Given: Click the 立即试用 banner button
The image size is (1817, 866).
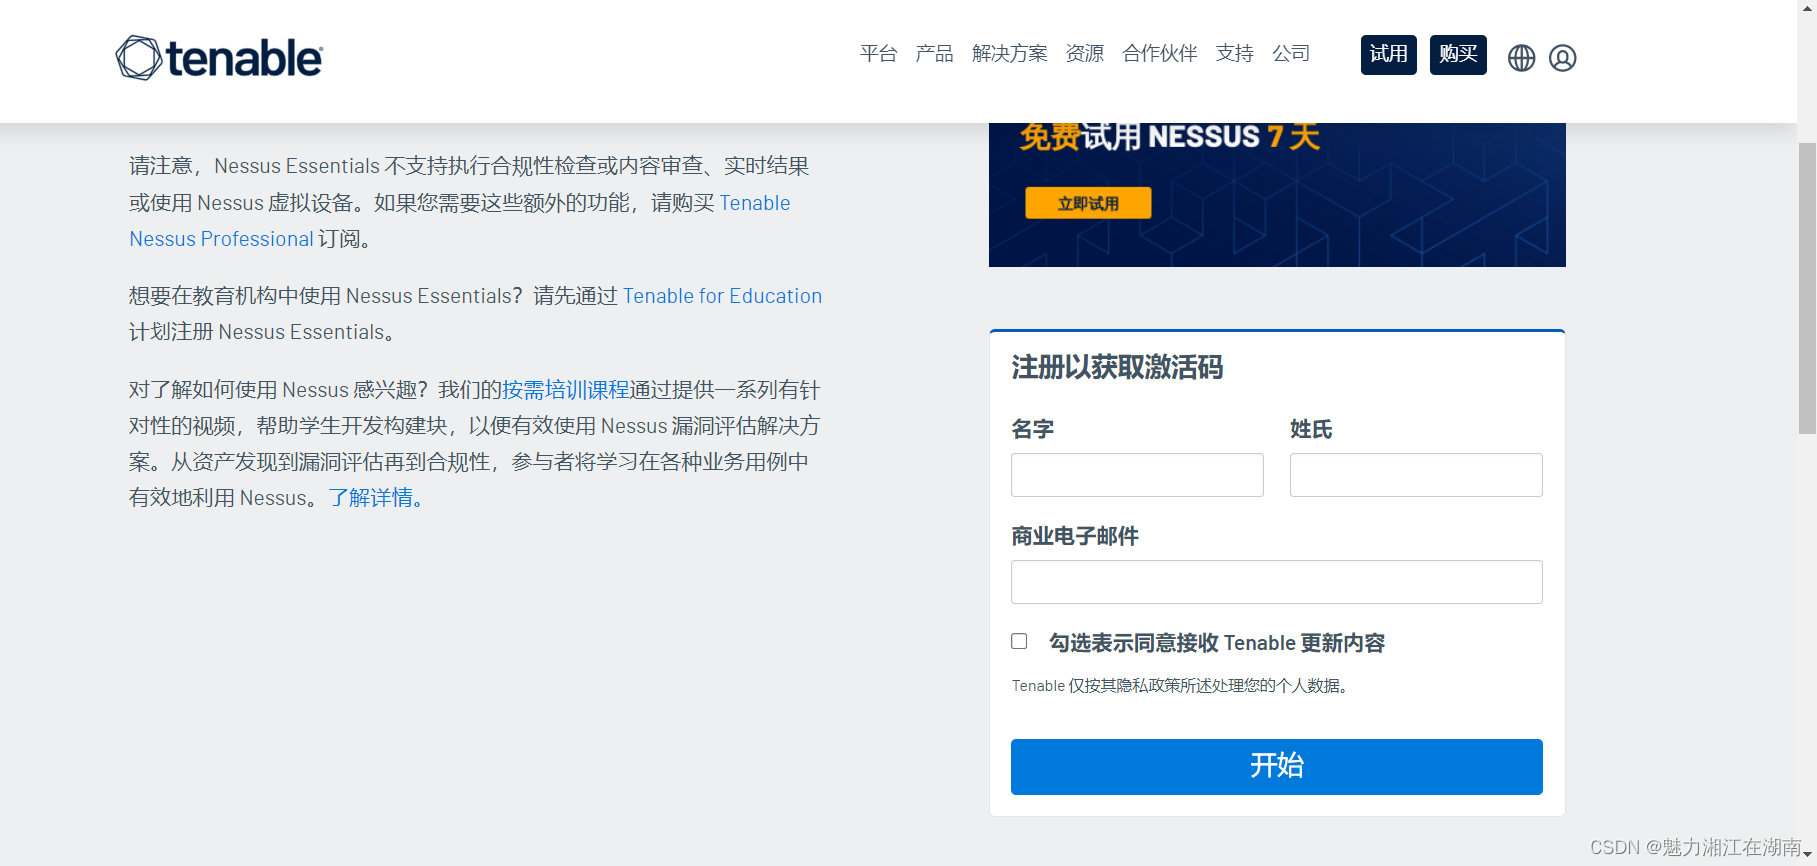Looking at the screenshot, I should 1088,203.
